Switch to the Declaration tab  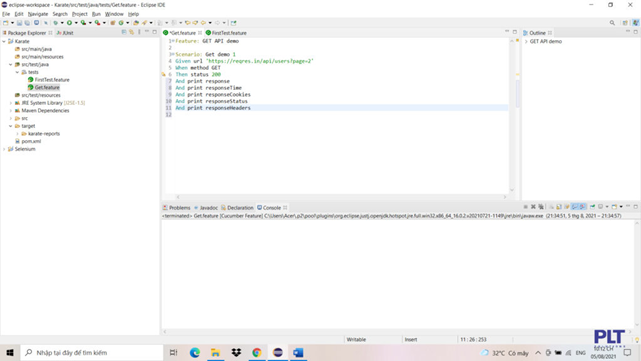[237, 208]
